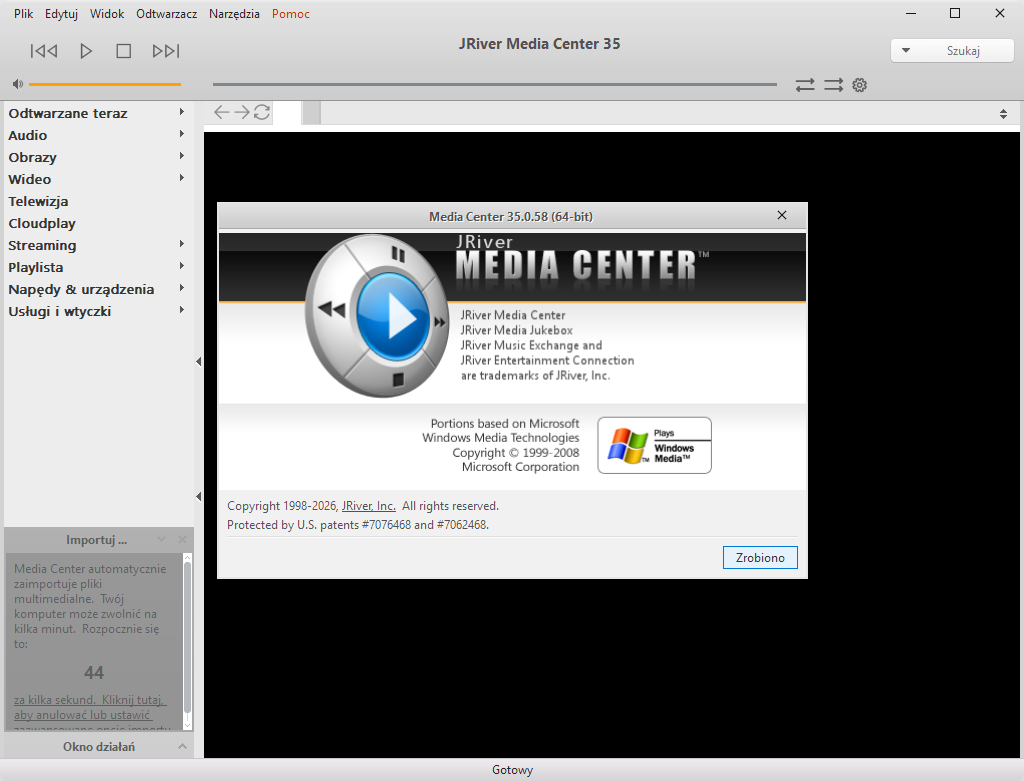Click the Plays Windows Media logo
The height and width of the screenshot is (781, 1024).
[654, 445]
